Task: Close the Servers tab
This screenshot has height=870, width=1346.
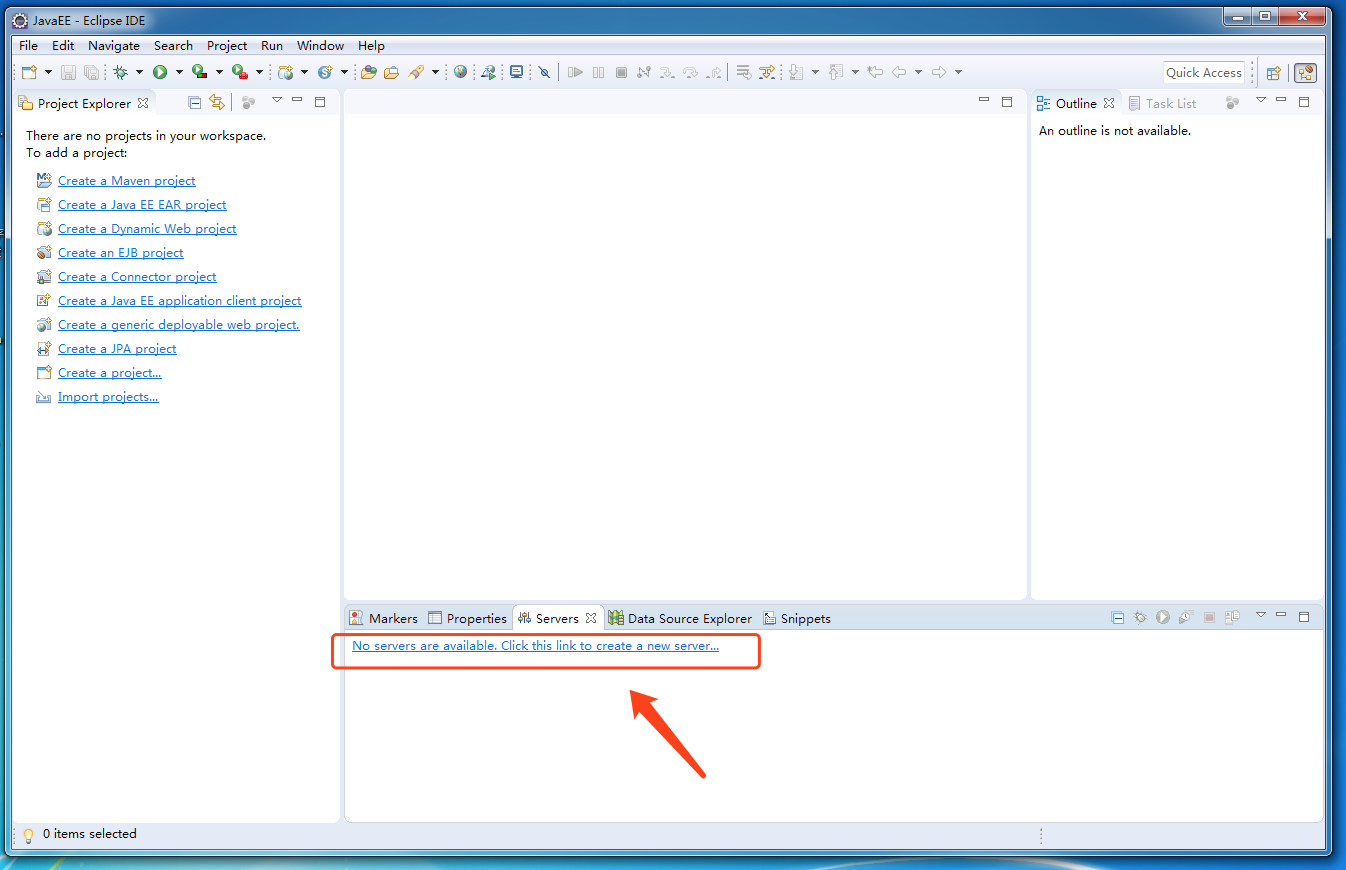Action: coord(591,618)
